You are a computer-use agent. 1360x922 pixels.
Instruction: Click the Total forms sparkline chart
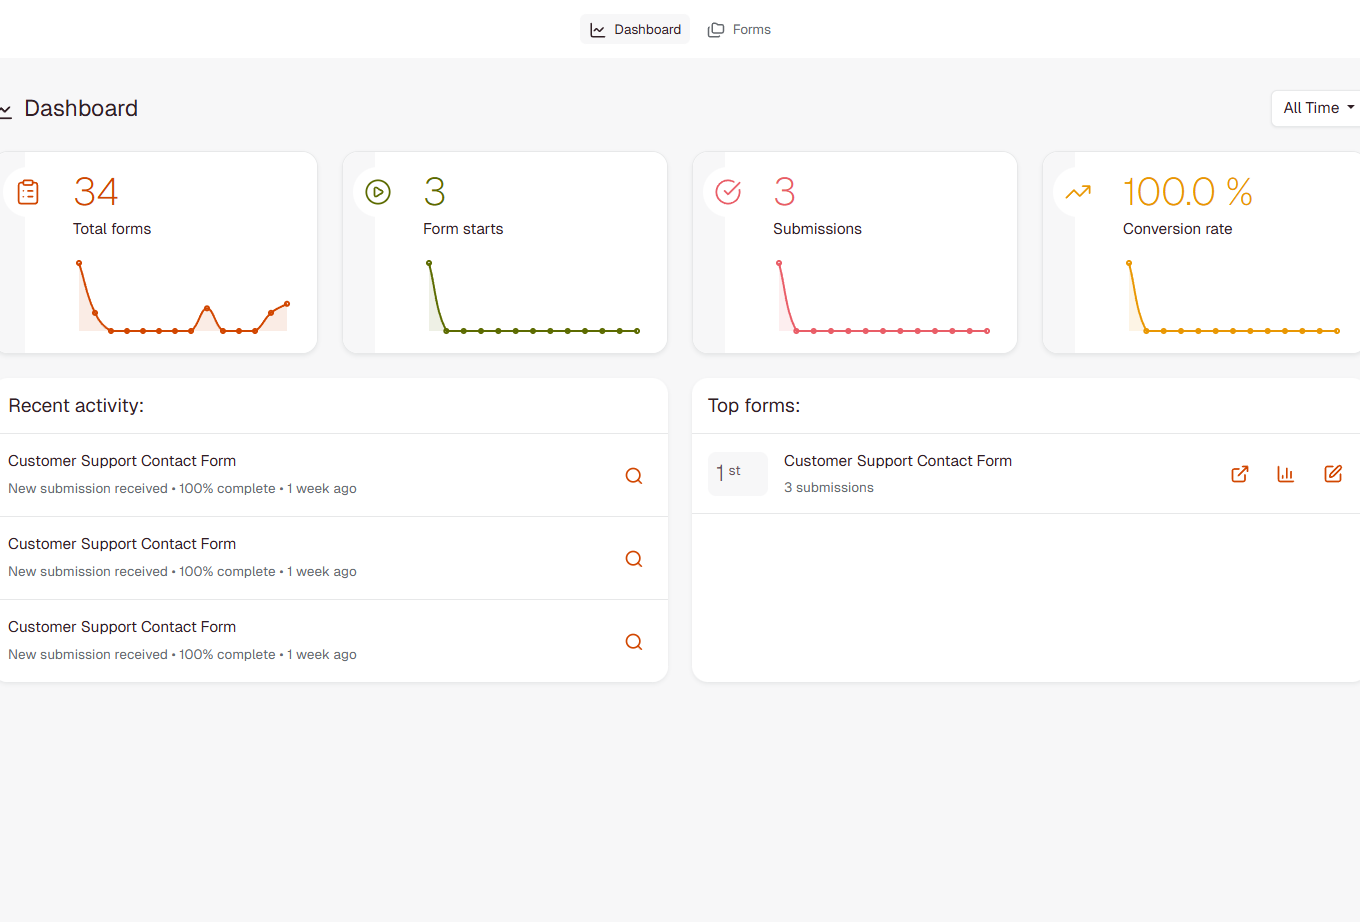point(182,296)
